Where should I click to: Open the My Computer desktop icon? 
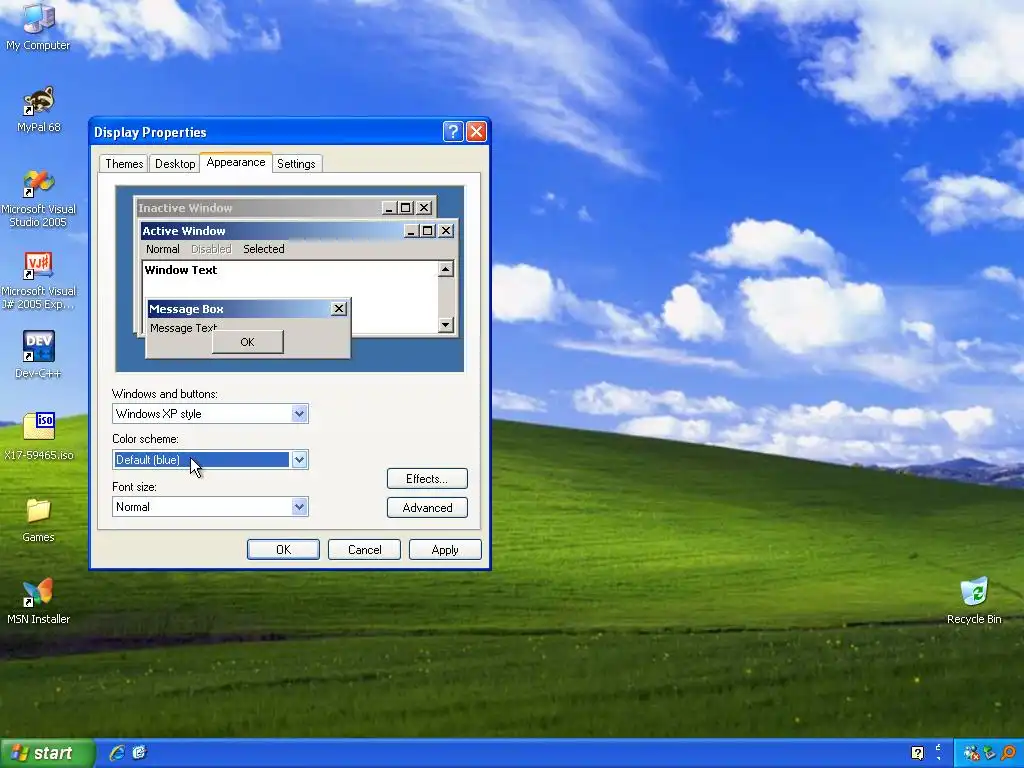[38, 27]
